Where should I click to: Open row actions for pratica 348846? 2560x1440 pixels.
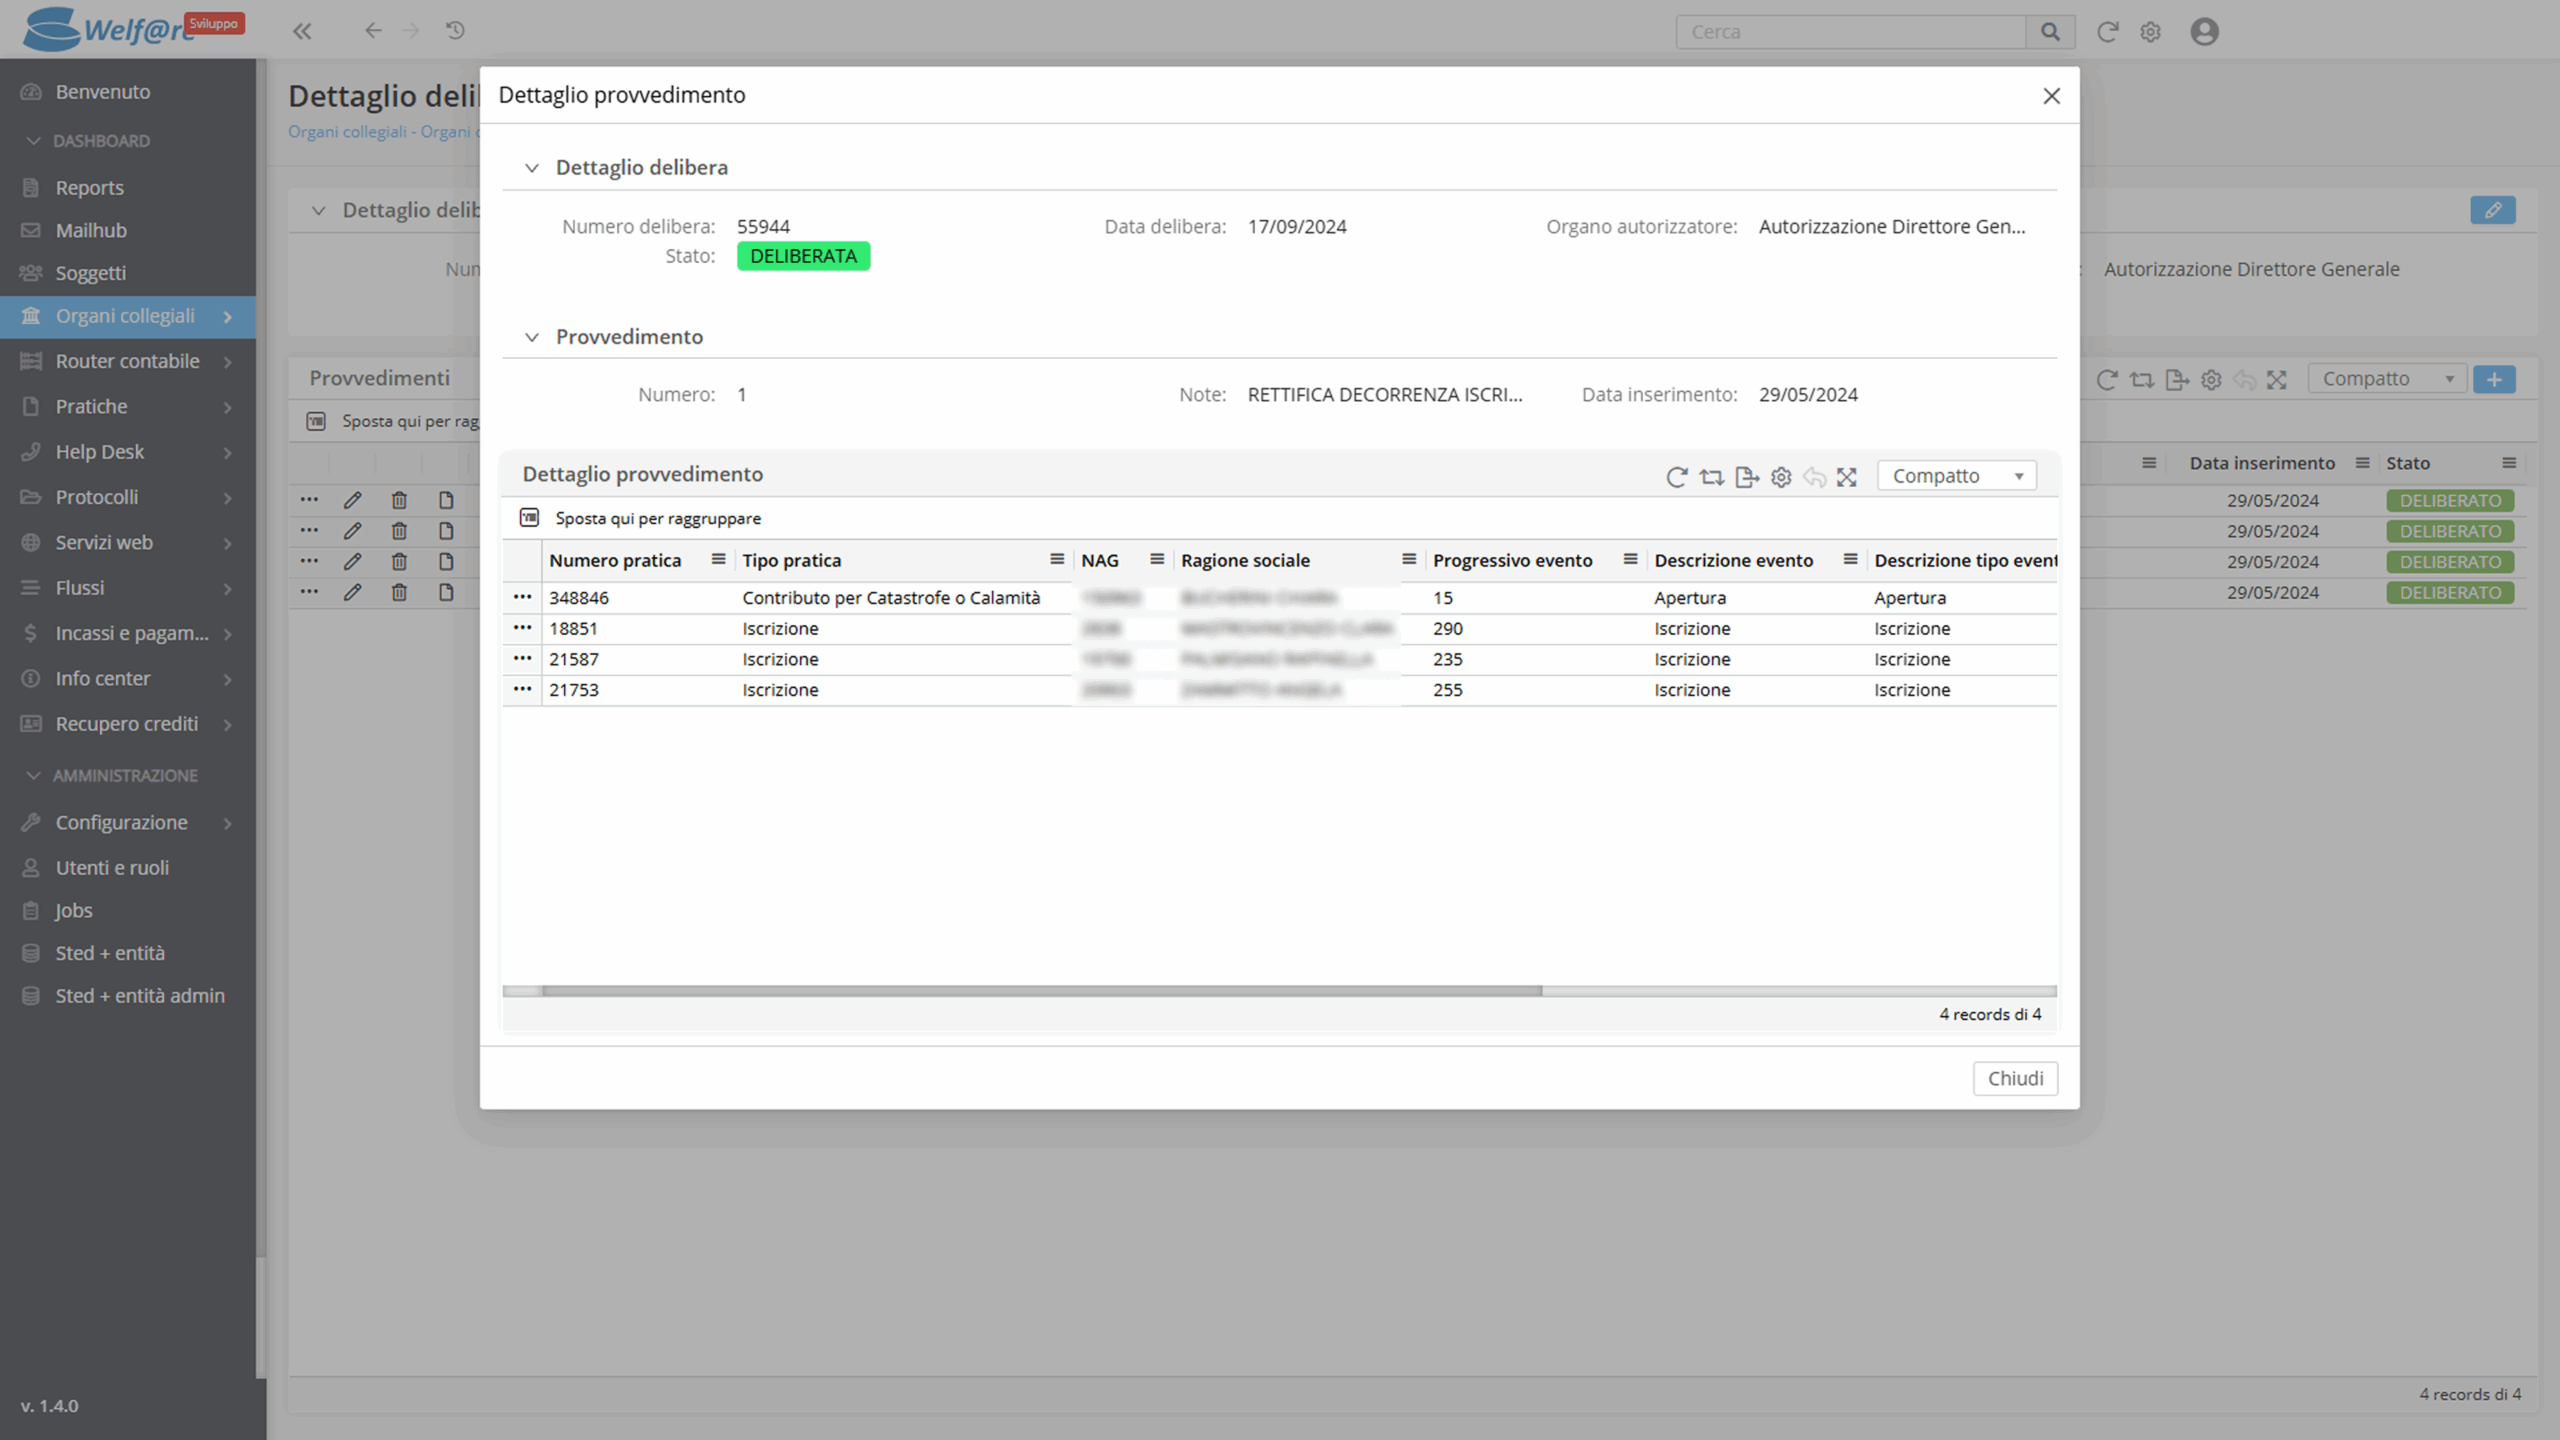pos(522,597)
